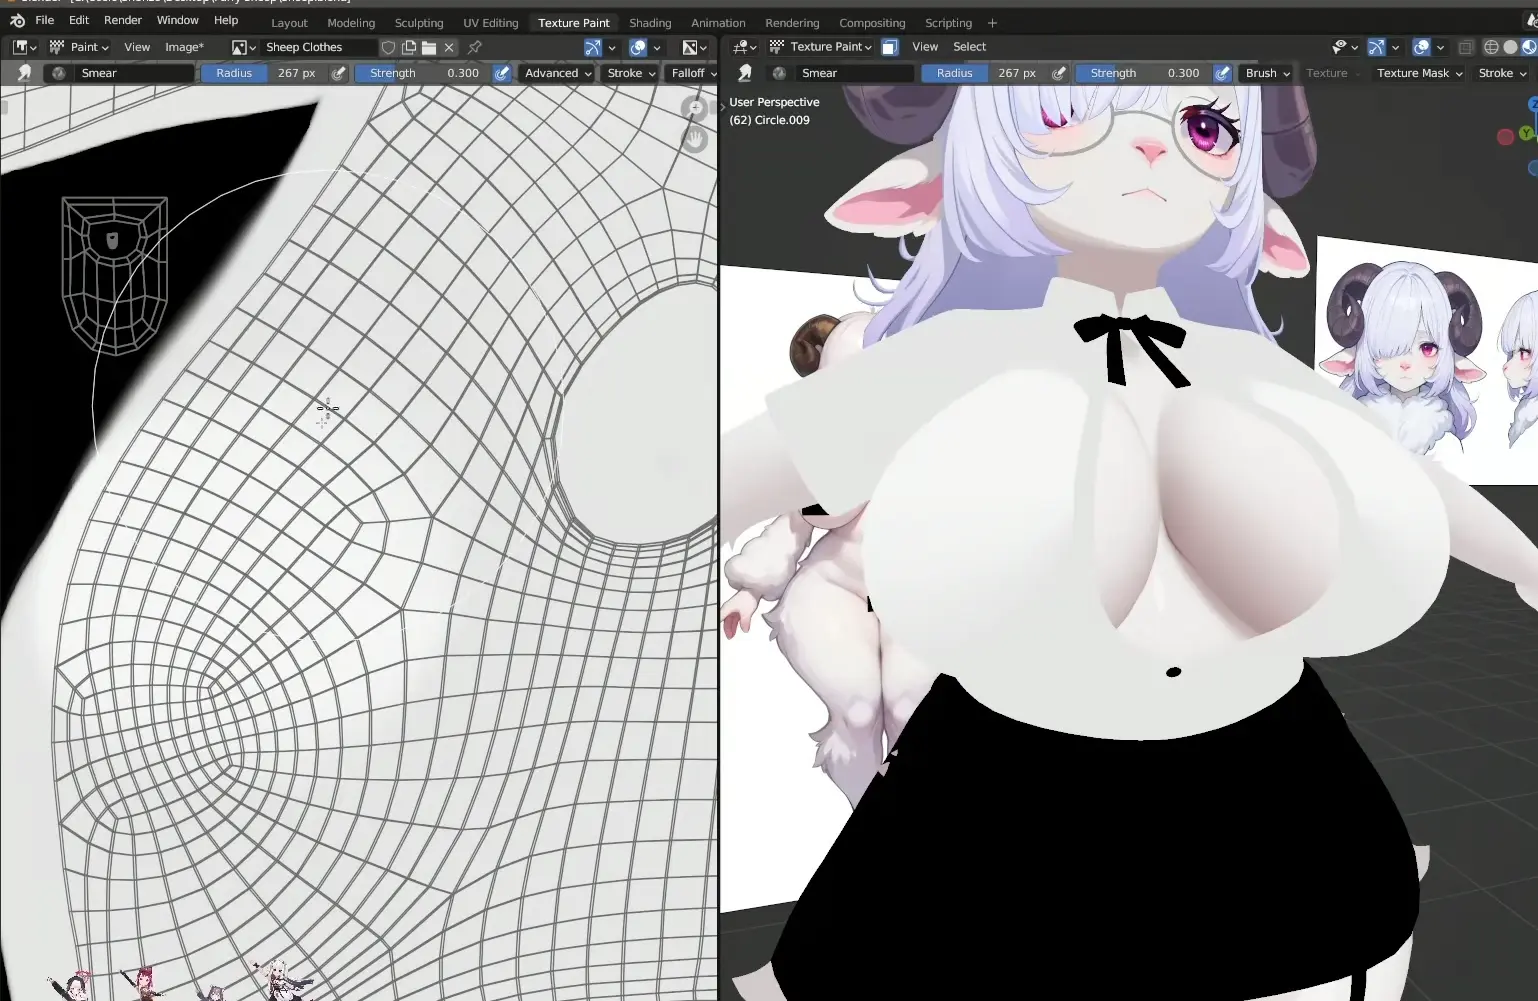Unlink the Sheep Clothes image
The height and width of the screenshot is (1001, 1538).
[x=449, y=47]
